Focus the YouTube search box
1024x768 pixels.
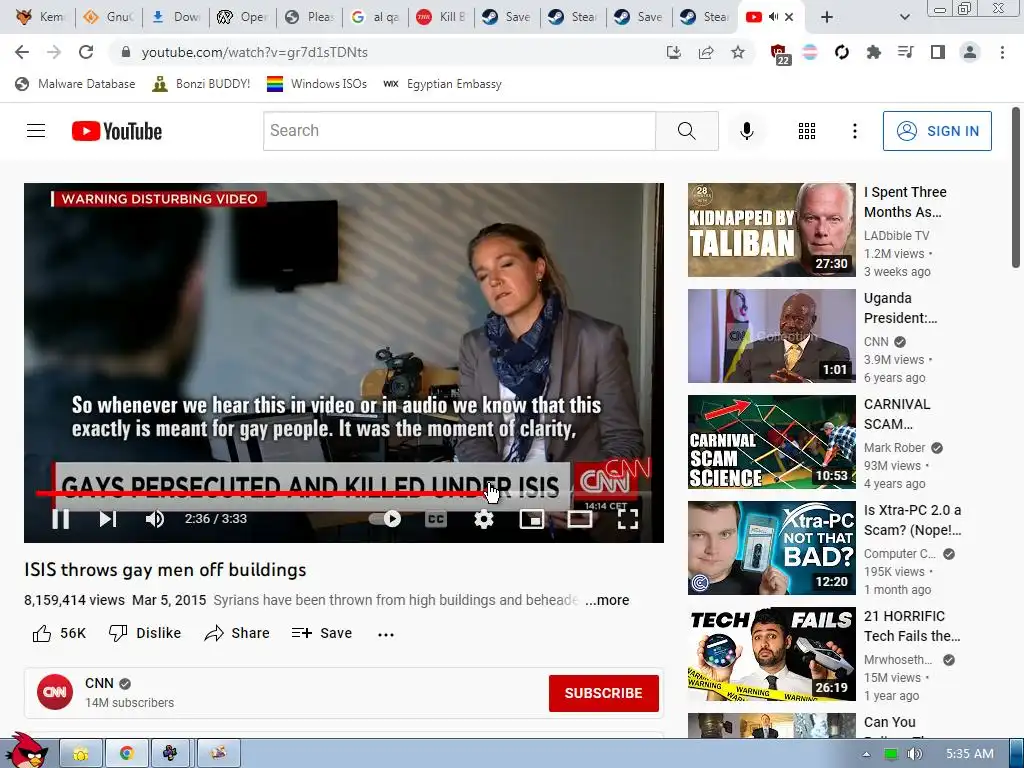point(459,131)
